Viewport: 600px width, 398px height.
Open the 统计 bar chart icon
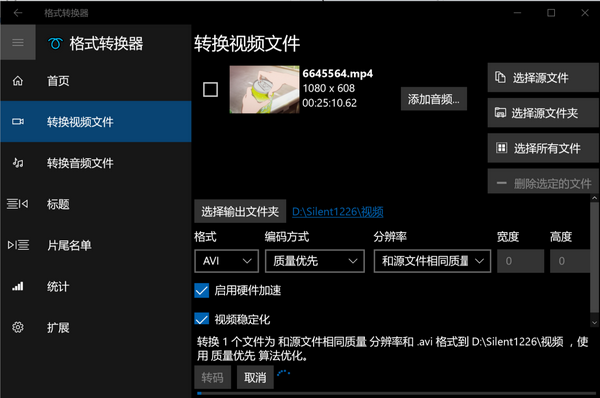coord(18,286)
